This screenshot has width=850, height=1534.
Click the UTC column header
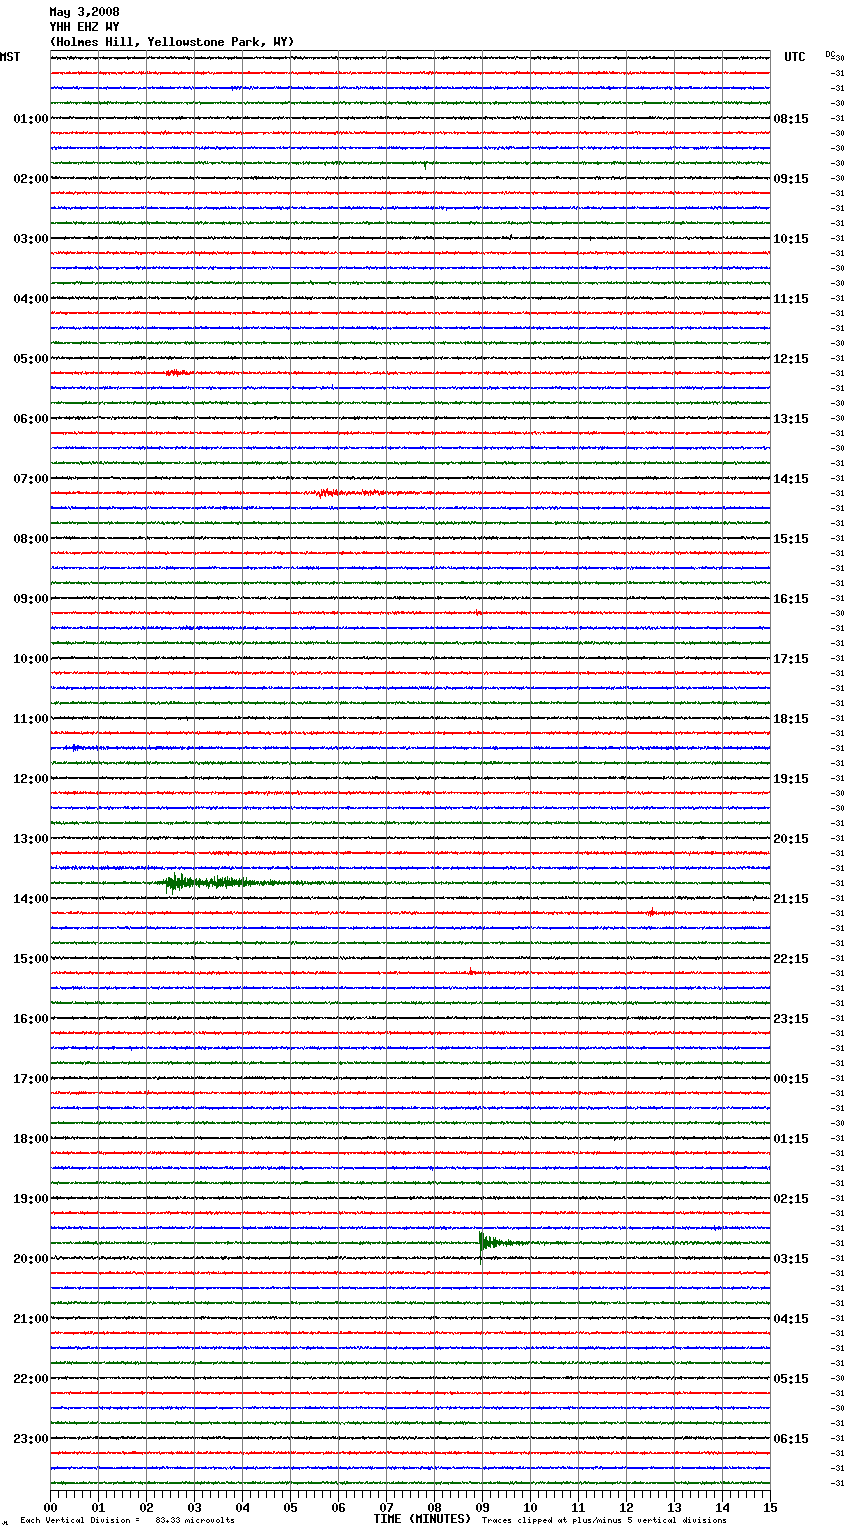795,57
